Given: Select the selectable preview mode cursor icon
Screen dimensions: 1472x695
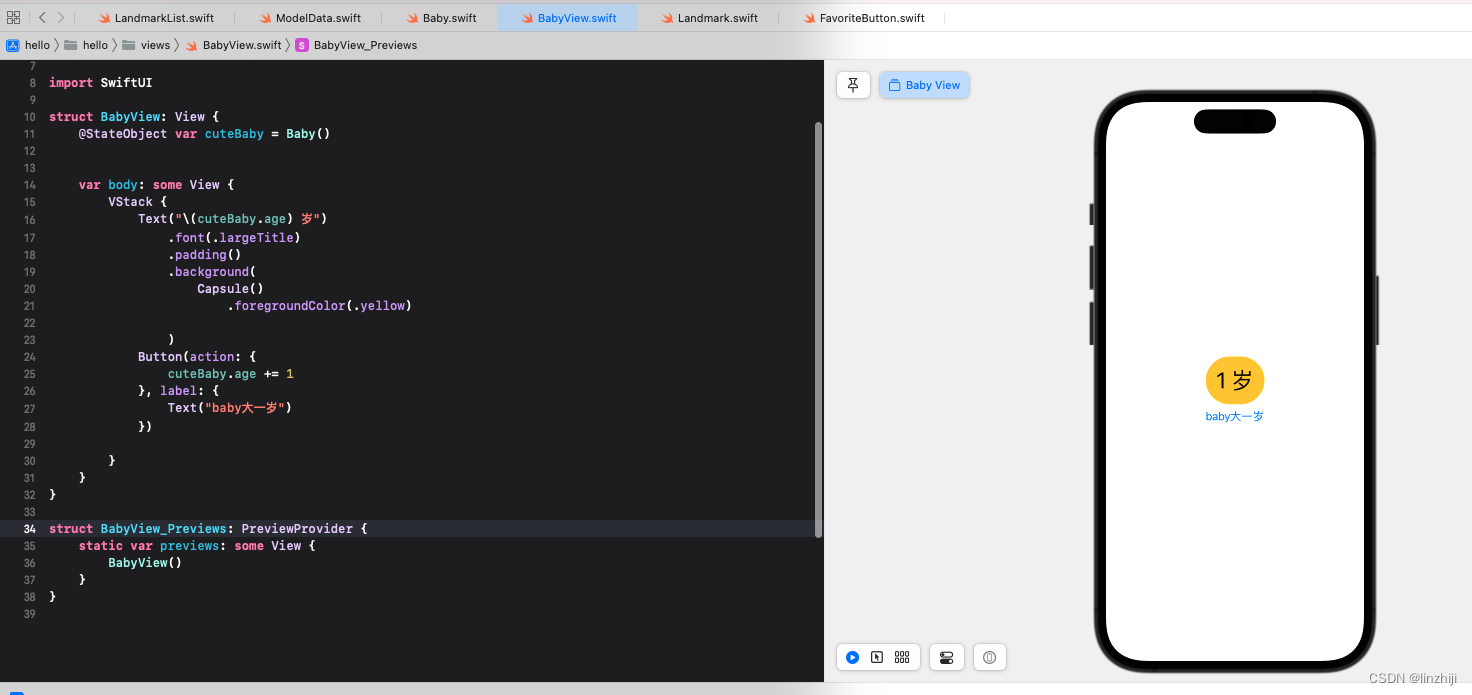Looking at the screenshot, I should (877, 657).
